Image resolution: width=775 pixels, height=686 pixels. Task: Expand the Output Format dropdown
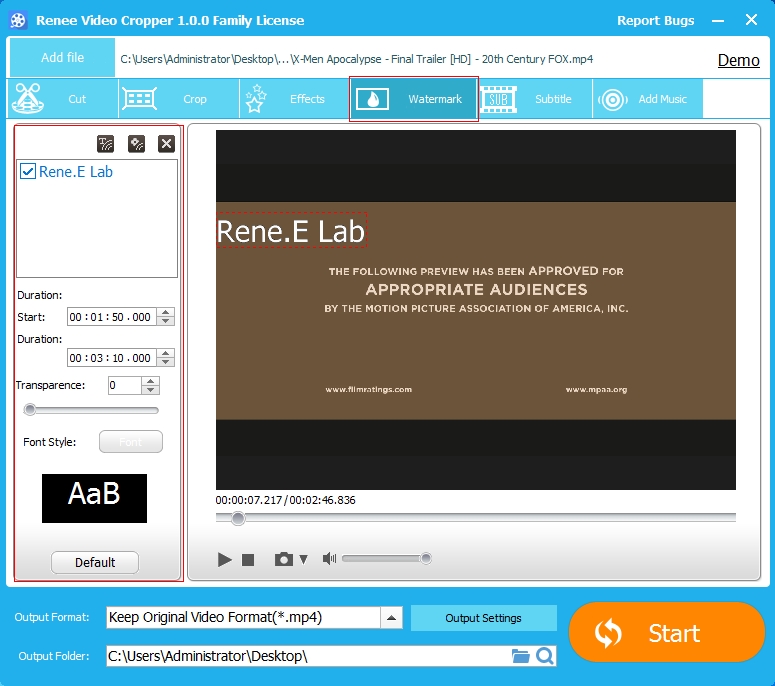[393, 617]
